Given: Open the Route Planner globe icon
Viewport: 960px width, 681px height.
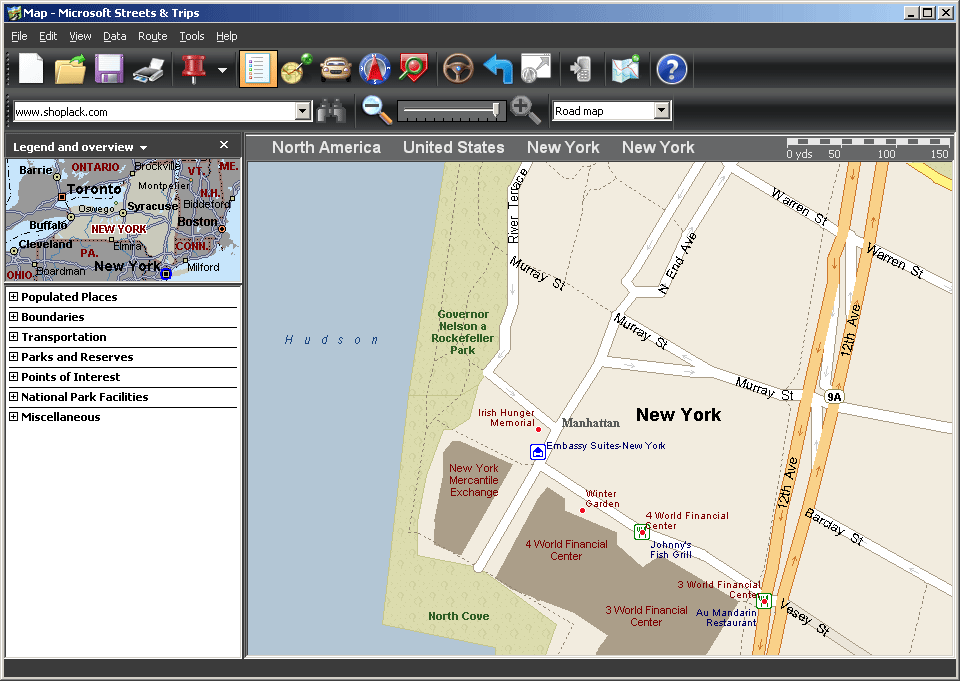Looking at the screenshot, I should (296, 69).
